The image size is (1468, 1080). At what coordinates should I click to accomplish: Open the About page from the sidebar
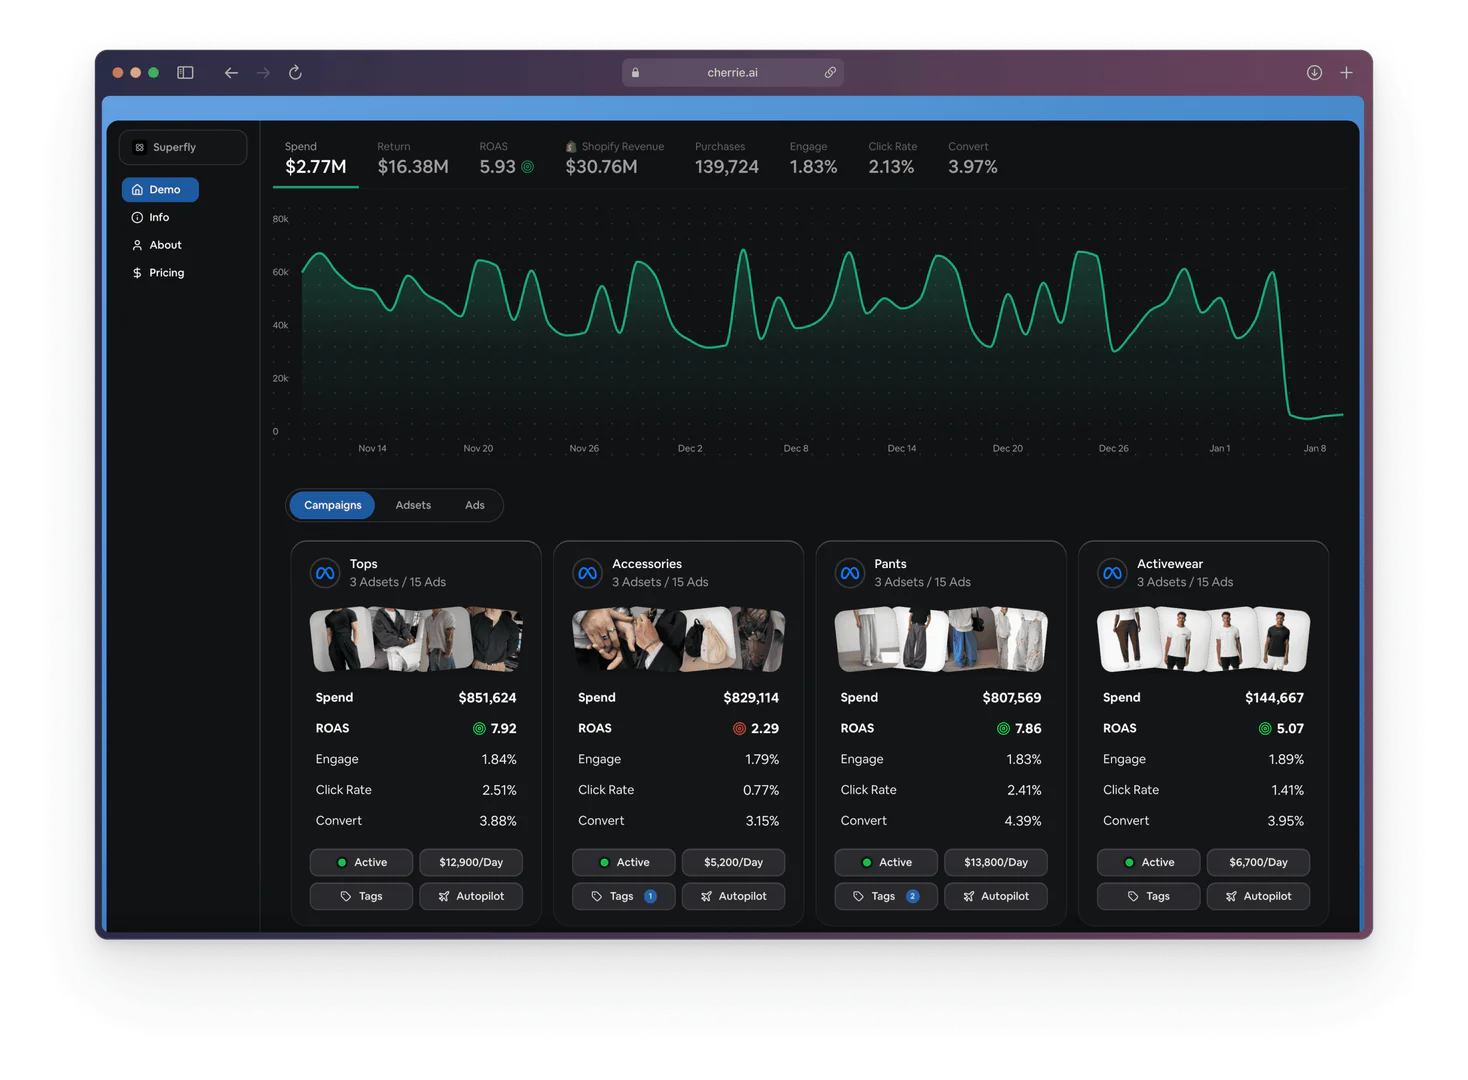coord(163,245)
